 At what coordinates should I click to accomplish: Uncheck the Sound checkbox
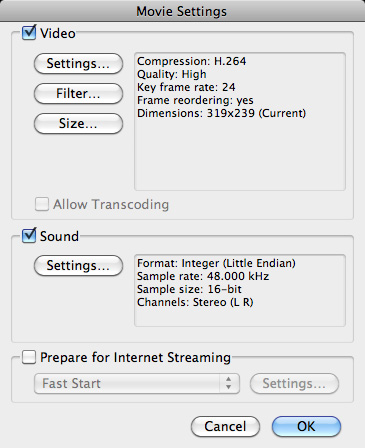[x=29, y=236]
